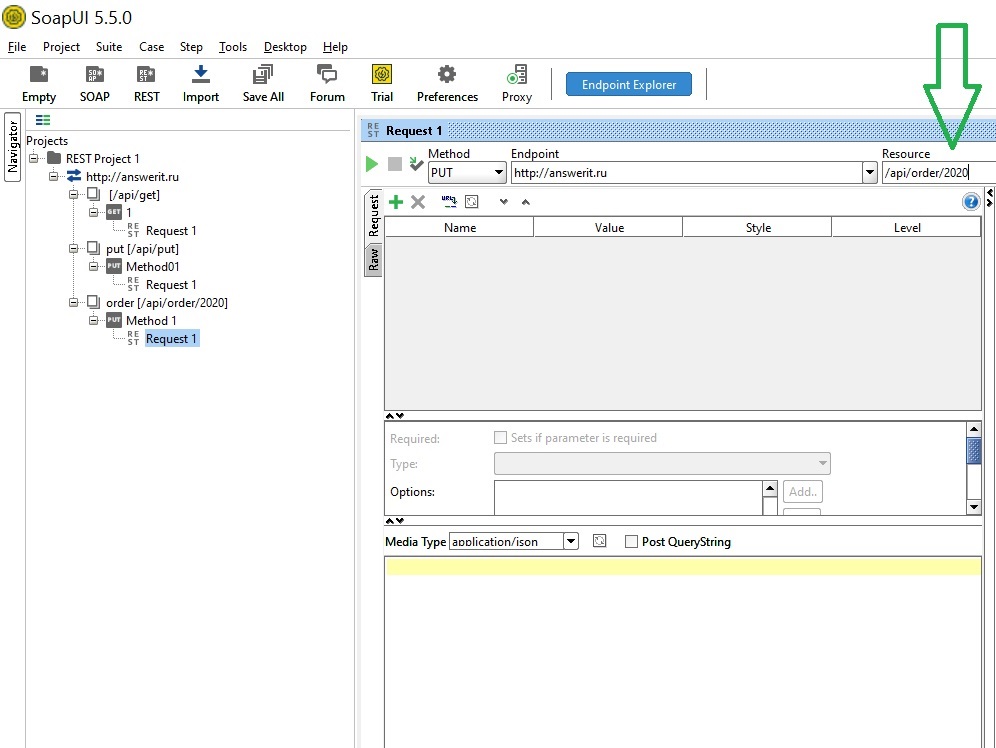996x748 pixels.
Task: Submit request with green play arrow
Action: click(x=372, y=164)
